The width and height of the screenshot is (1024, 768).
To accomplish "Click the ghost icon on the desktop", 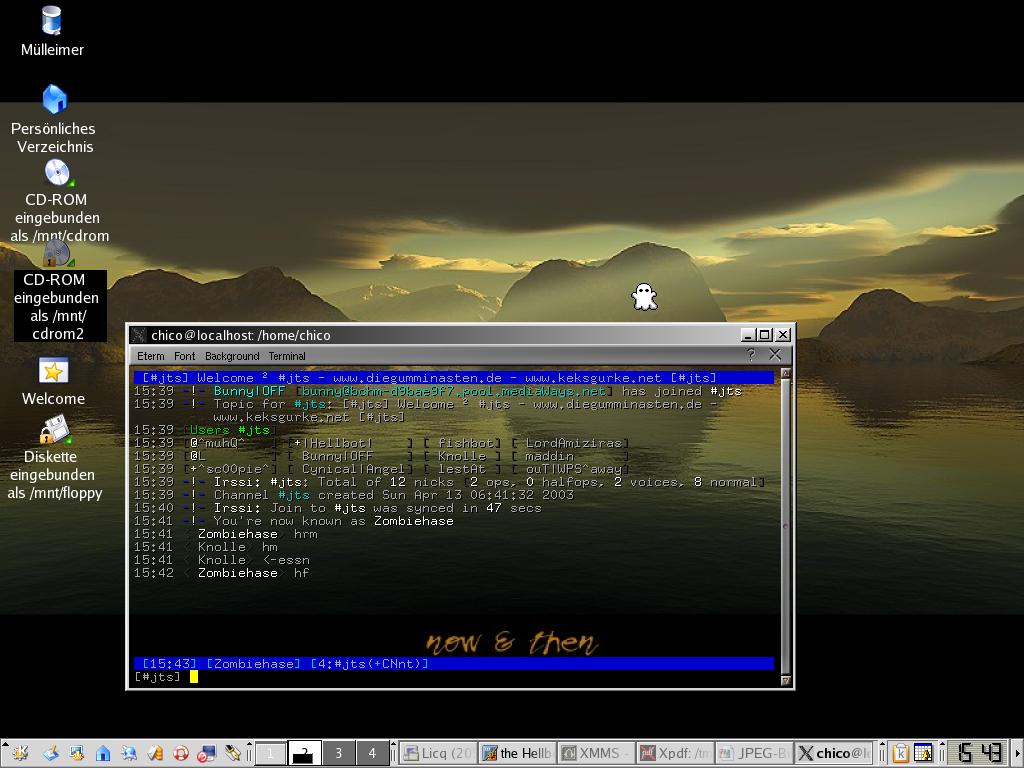I will click(645, 296).
